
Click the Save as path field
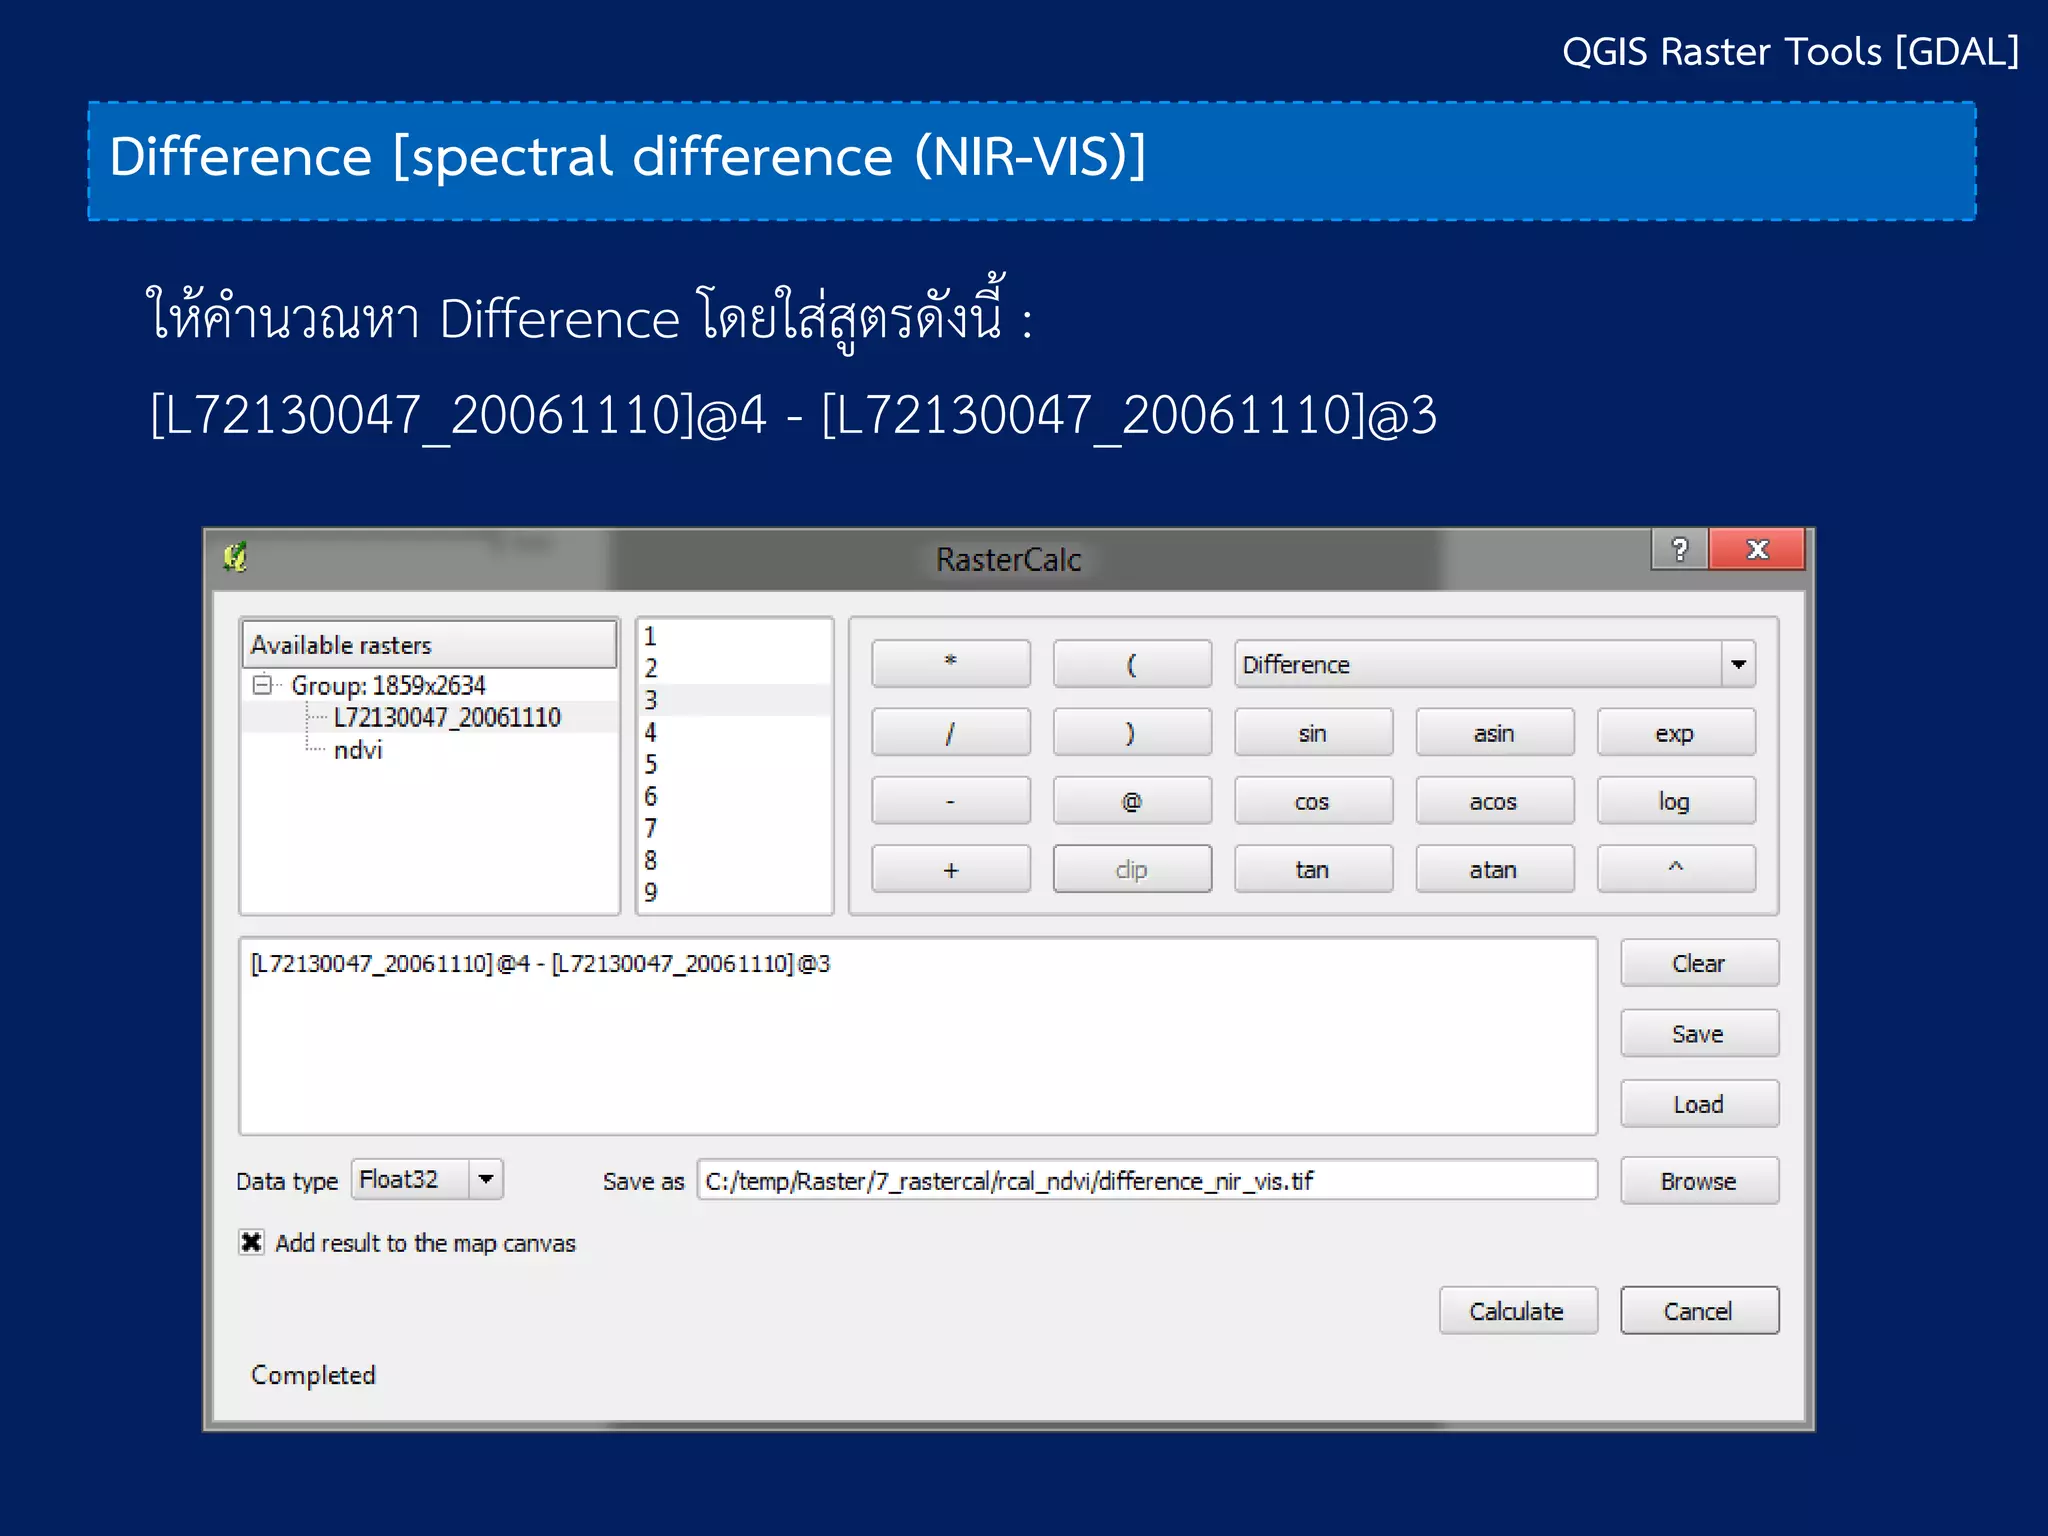click(1147, 1180)
